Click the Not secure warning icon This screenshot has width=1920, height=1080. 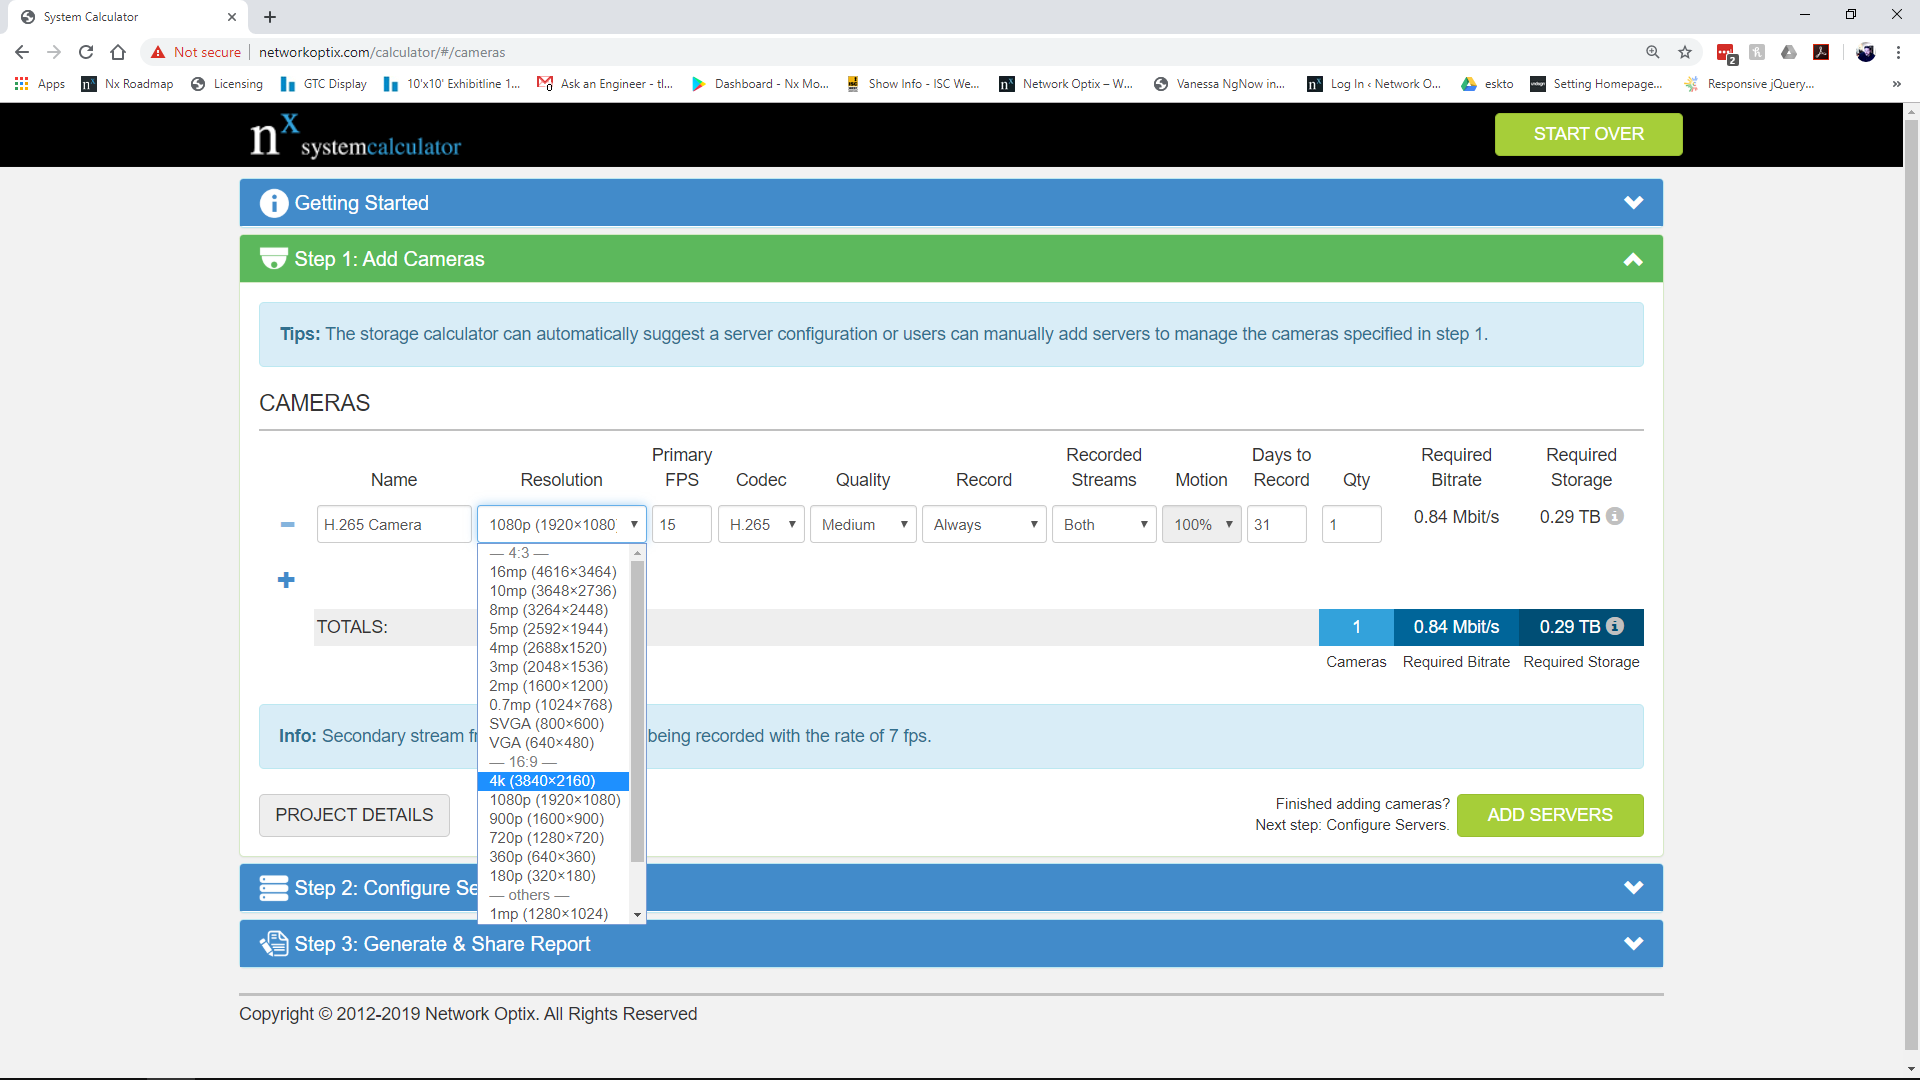[158, 52]
